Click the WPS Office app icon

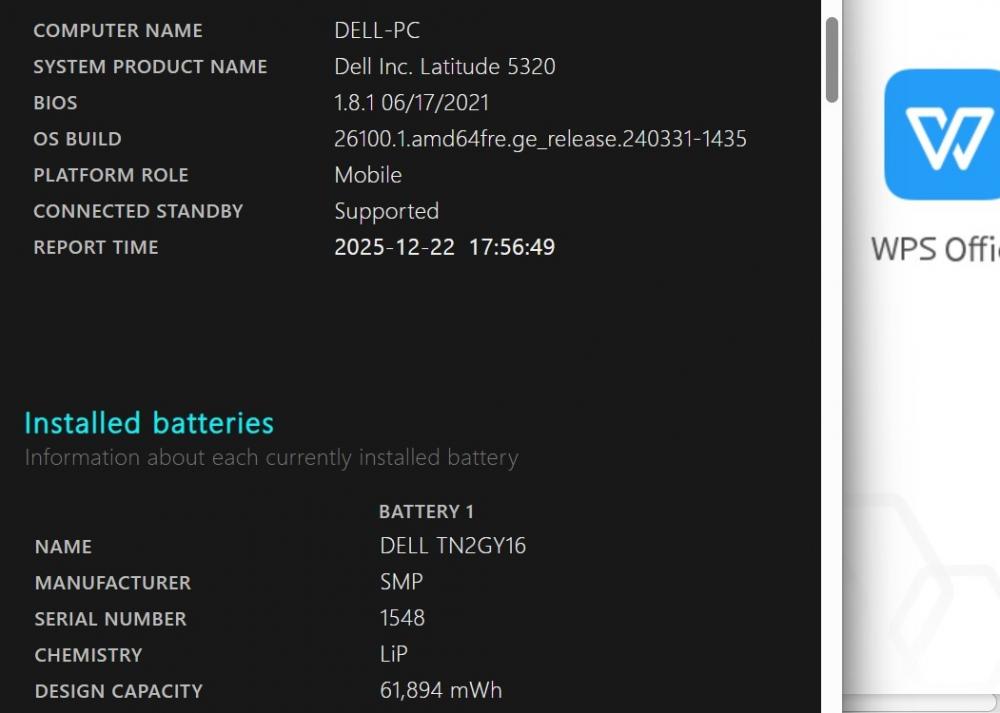[x=942, y=134]
